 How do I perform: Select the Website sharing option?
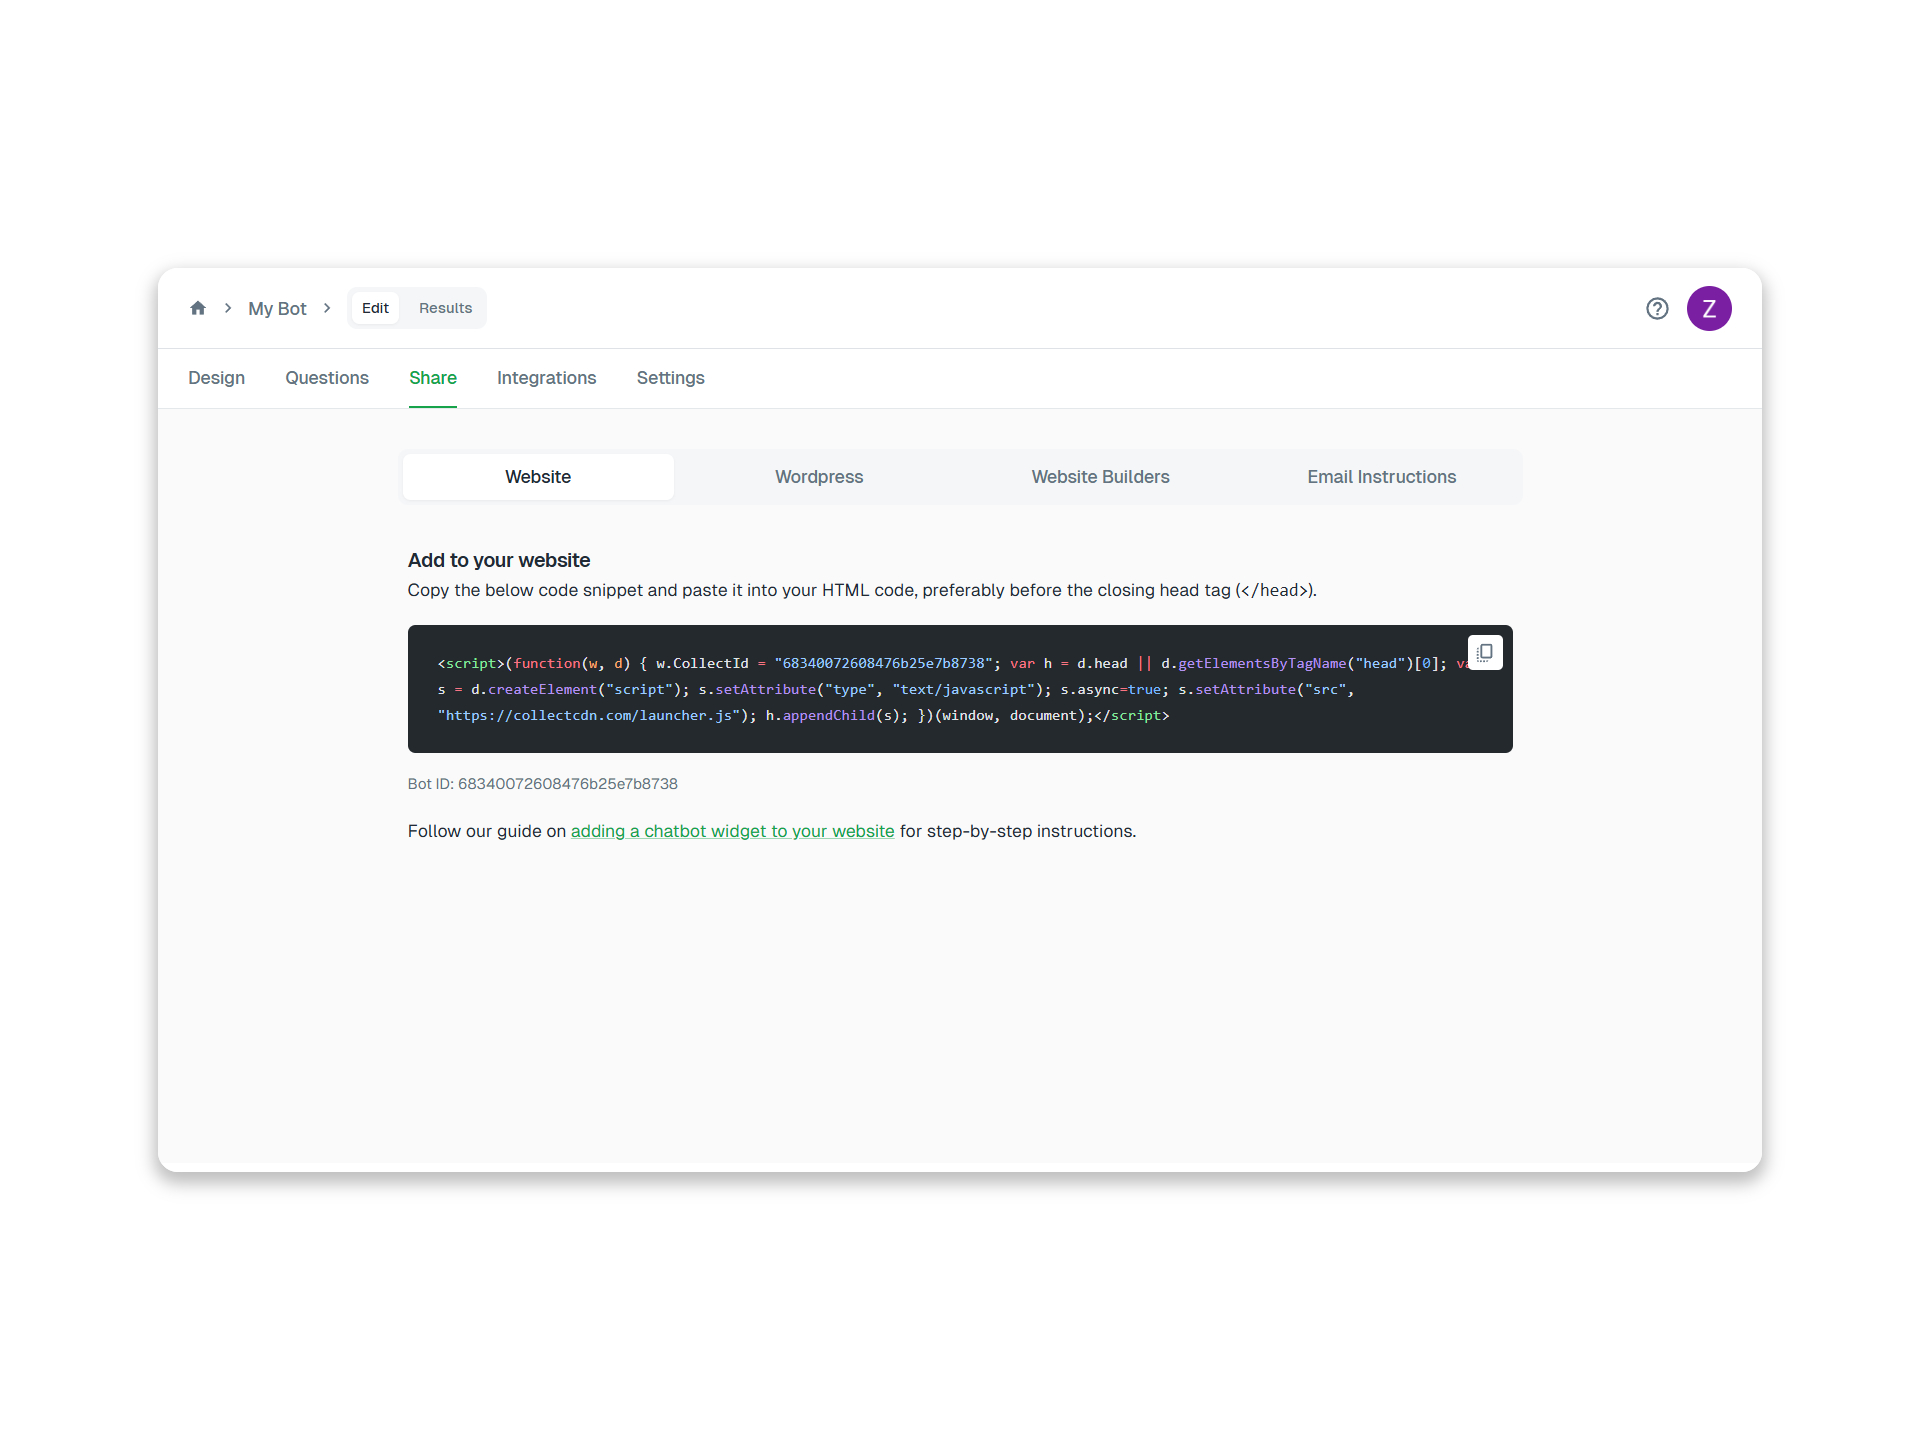(x=537, y=477)
